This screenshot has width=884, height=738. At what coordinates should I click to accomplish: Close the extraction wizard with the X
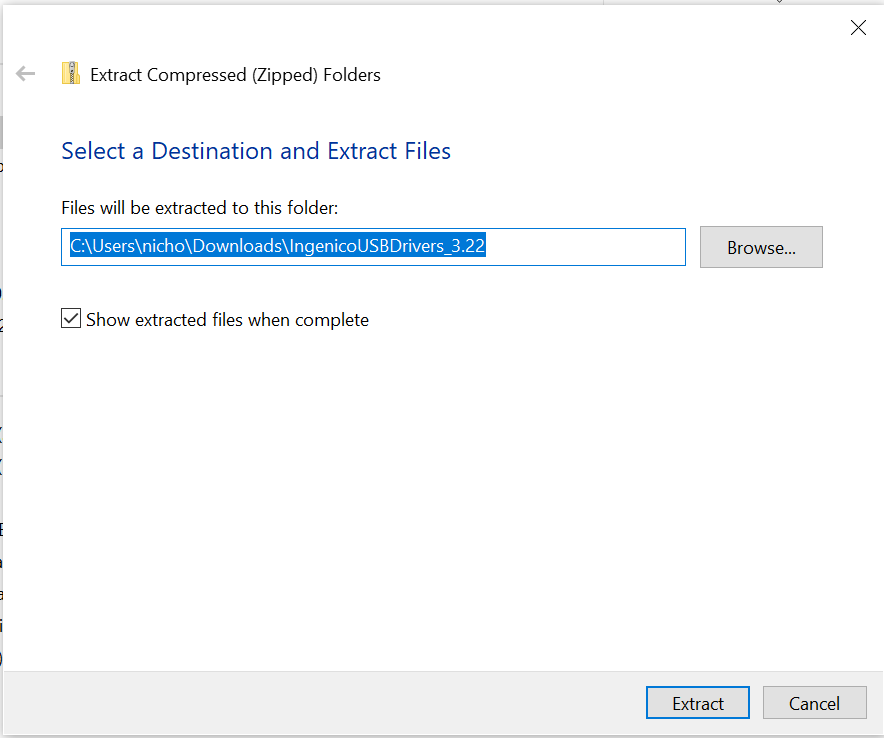pyautogui.click(x=858, y=27)
